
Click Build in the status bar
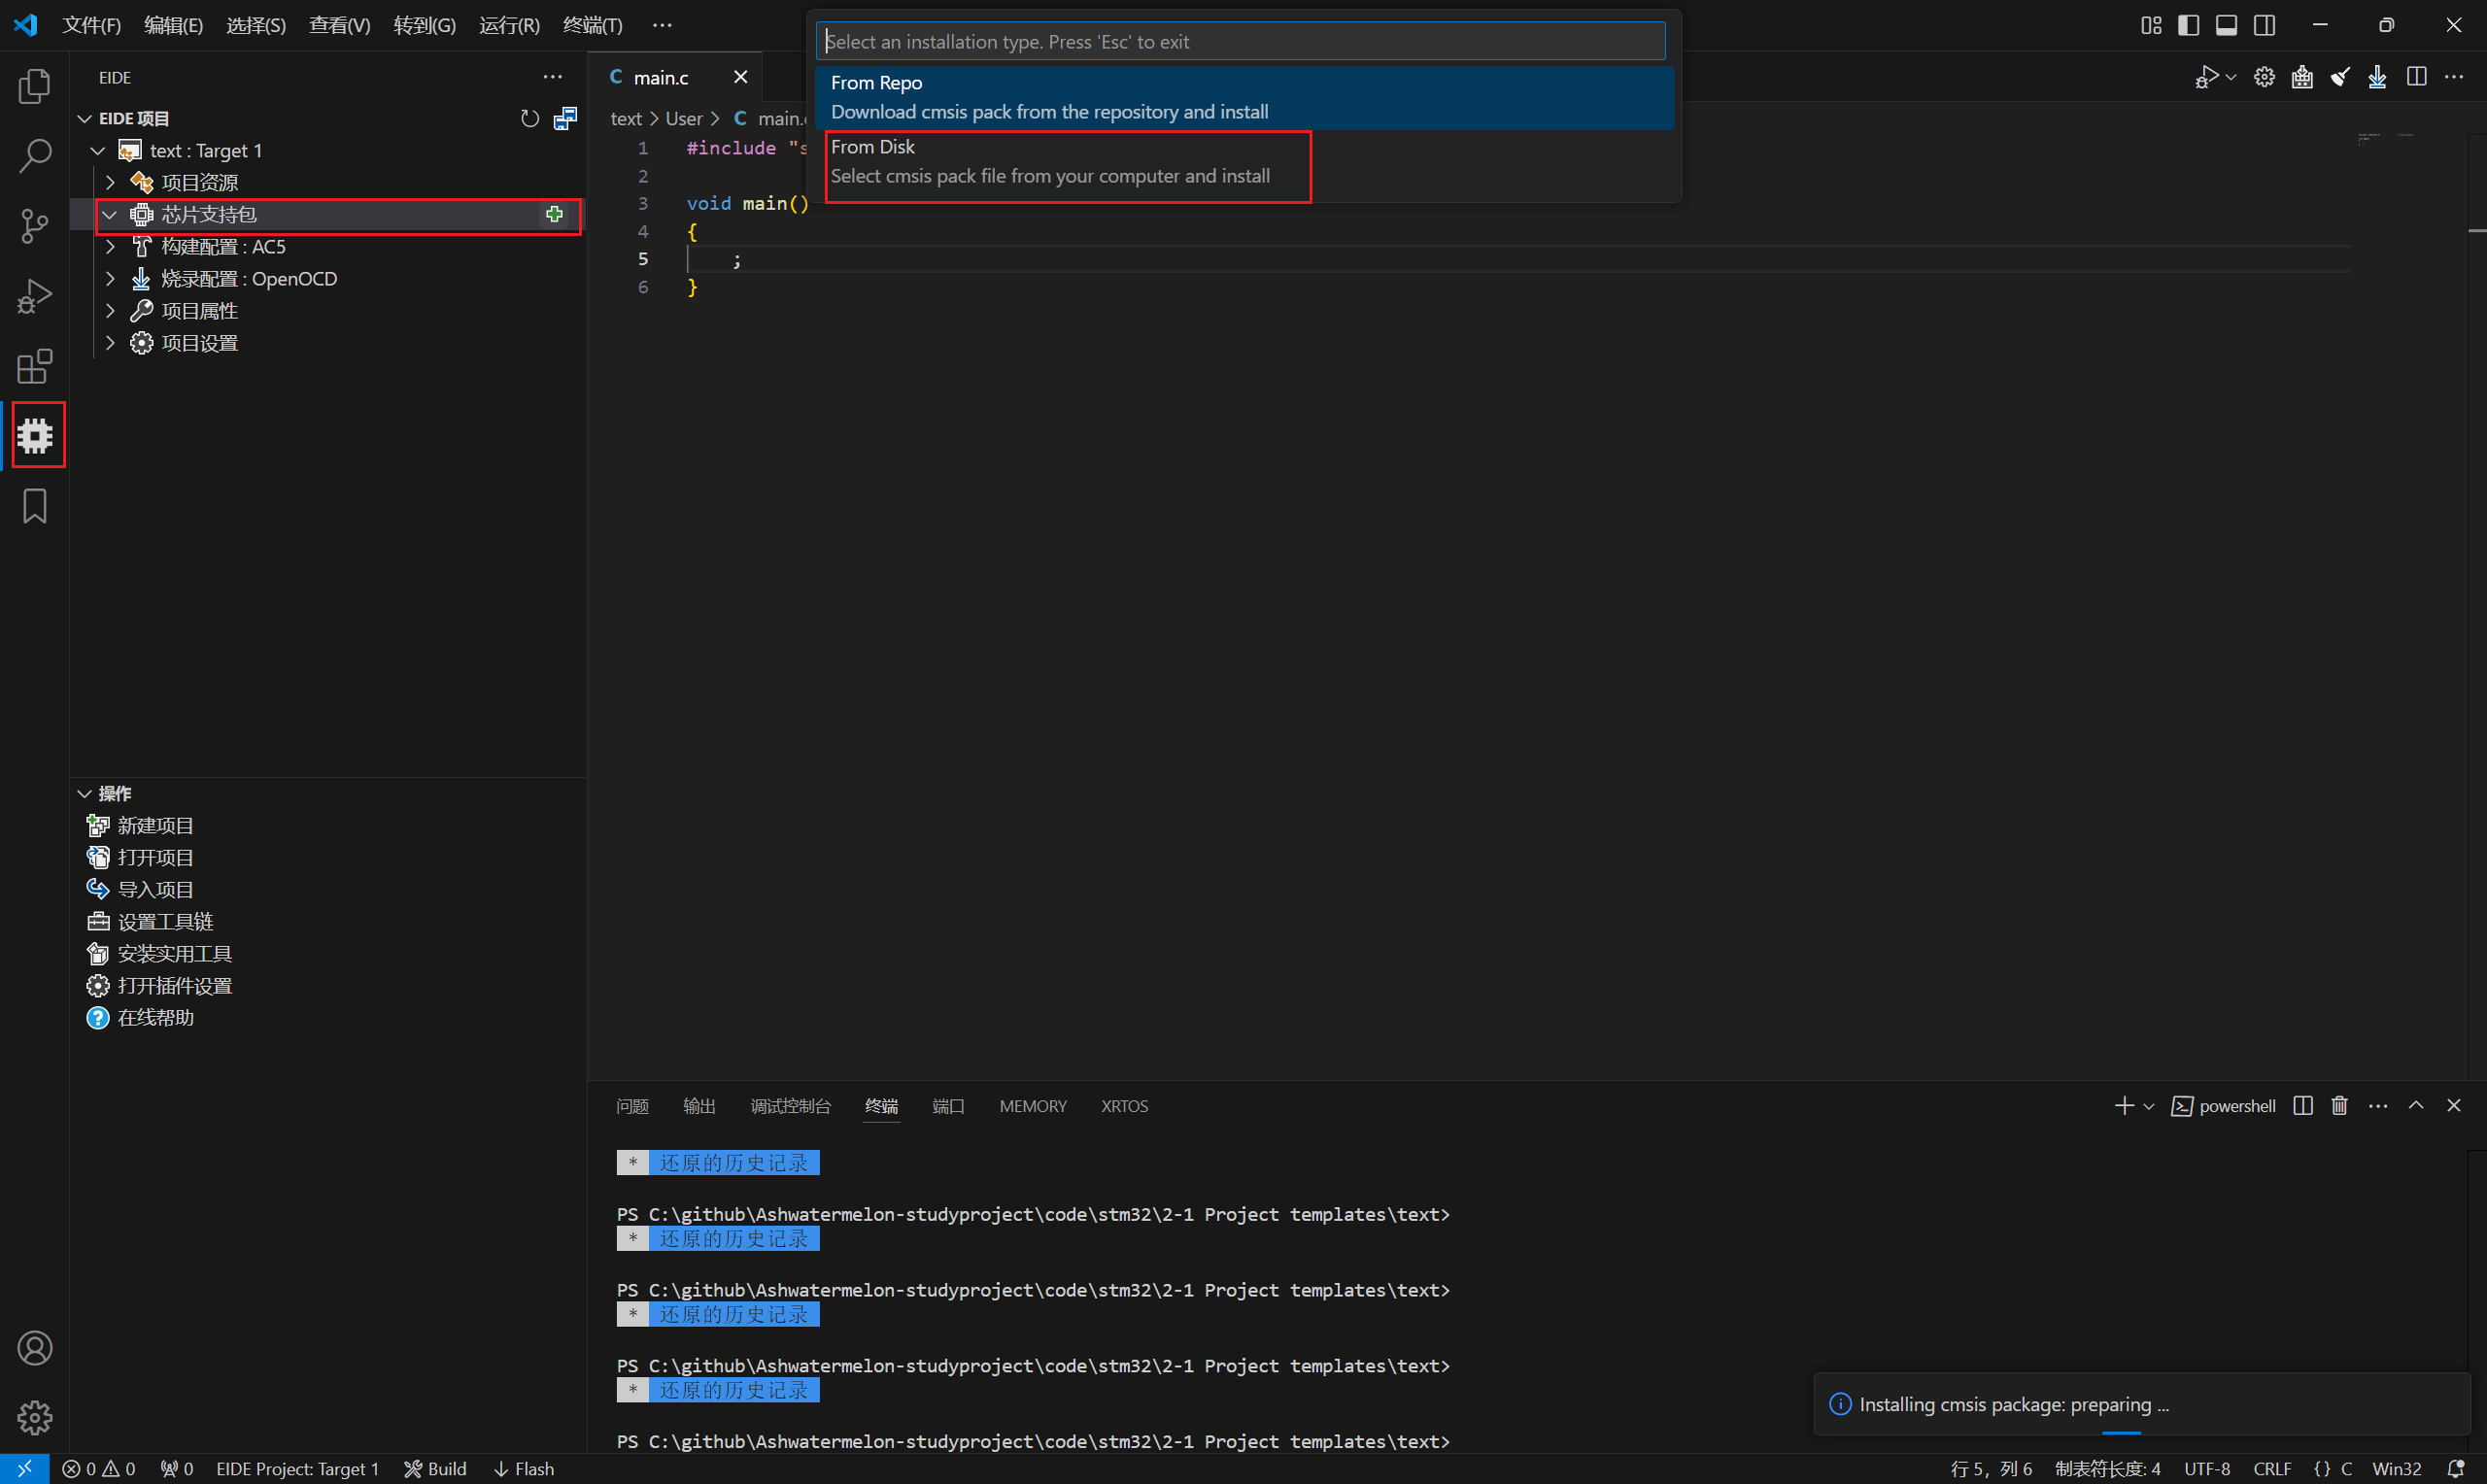(435, 1468)
